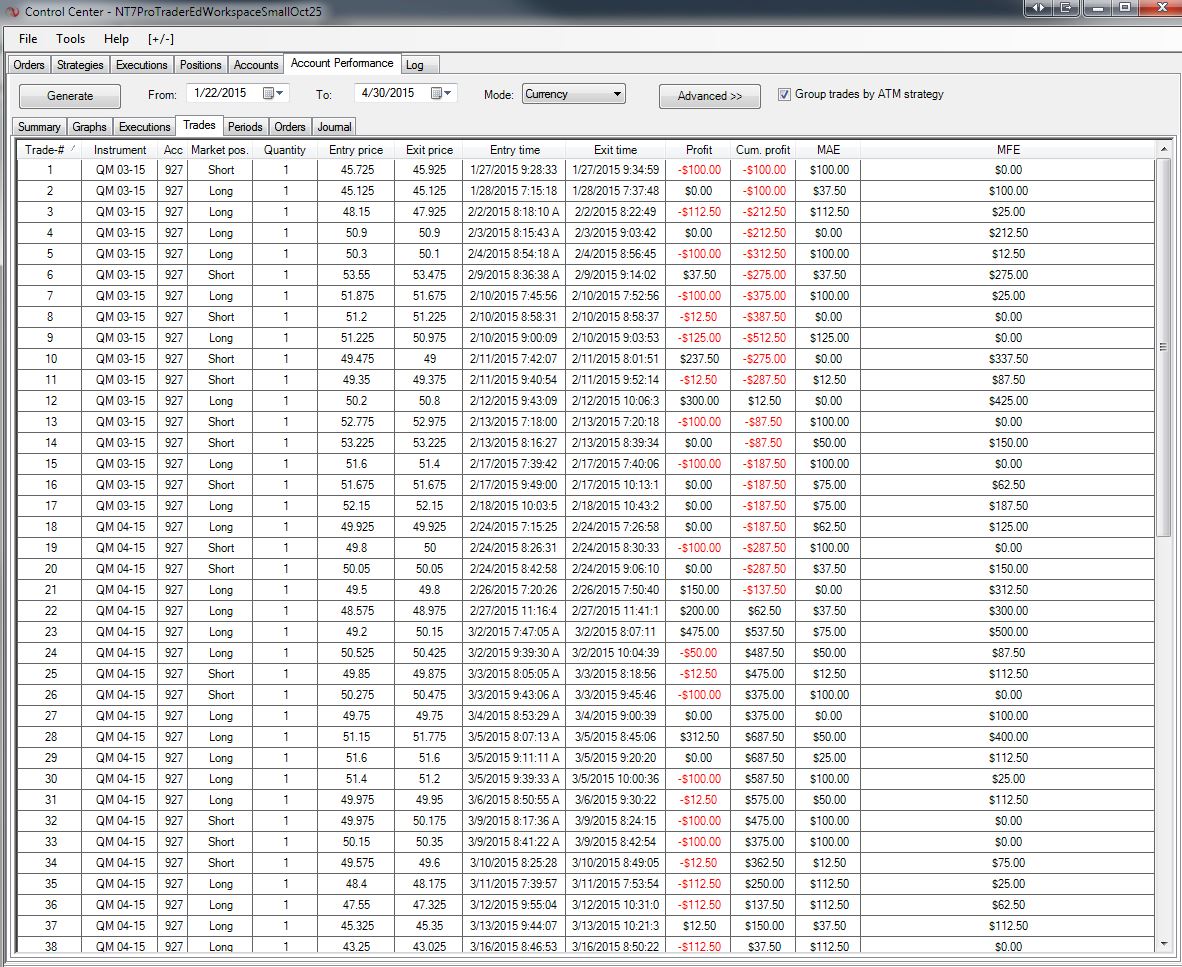Sort by the Market pos. column header

(x=220, y=150)
